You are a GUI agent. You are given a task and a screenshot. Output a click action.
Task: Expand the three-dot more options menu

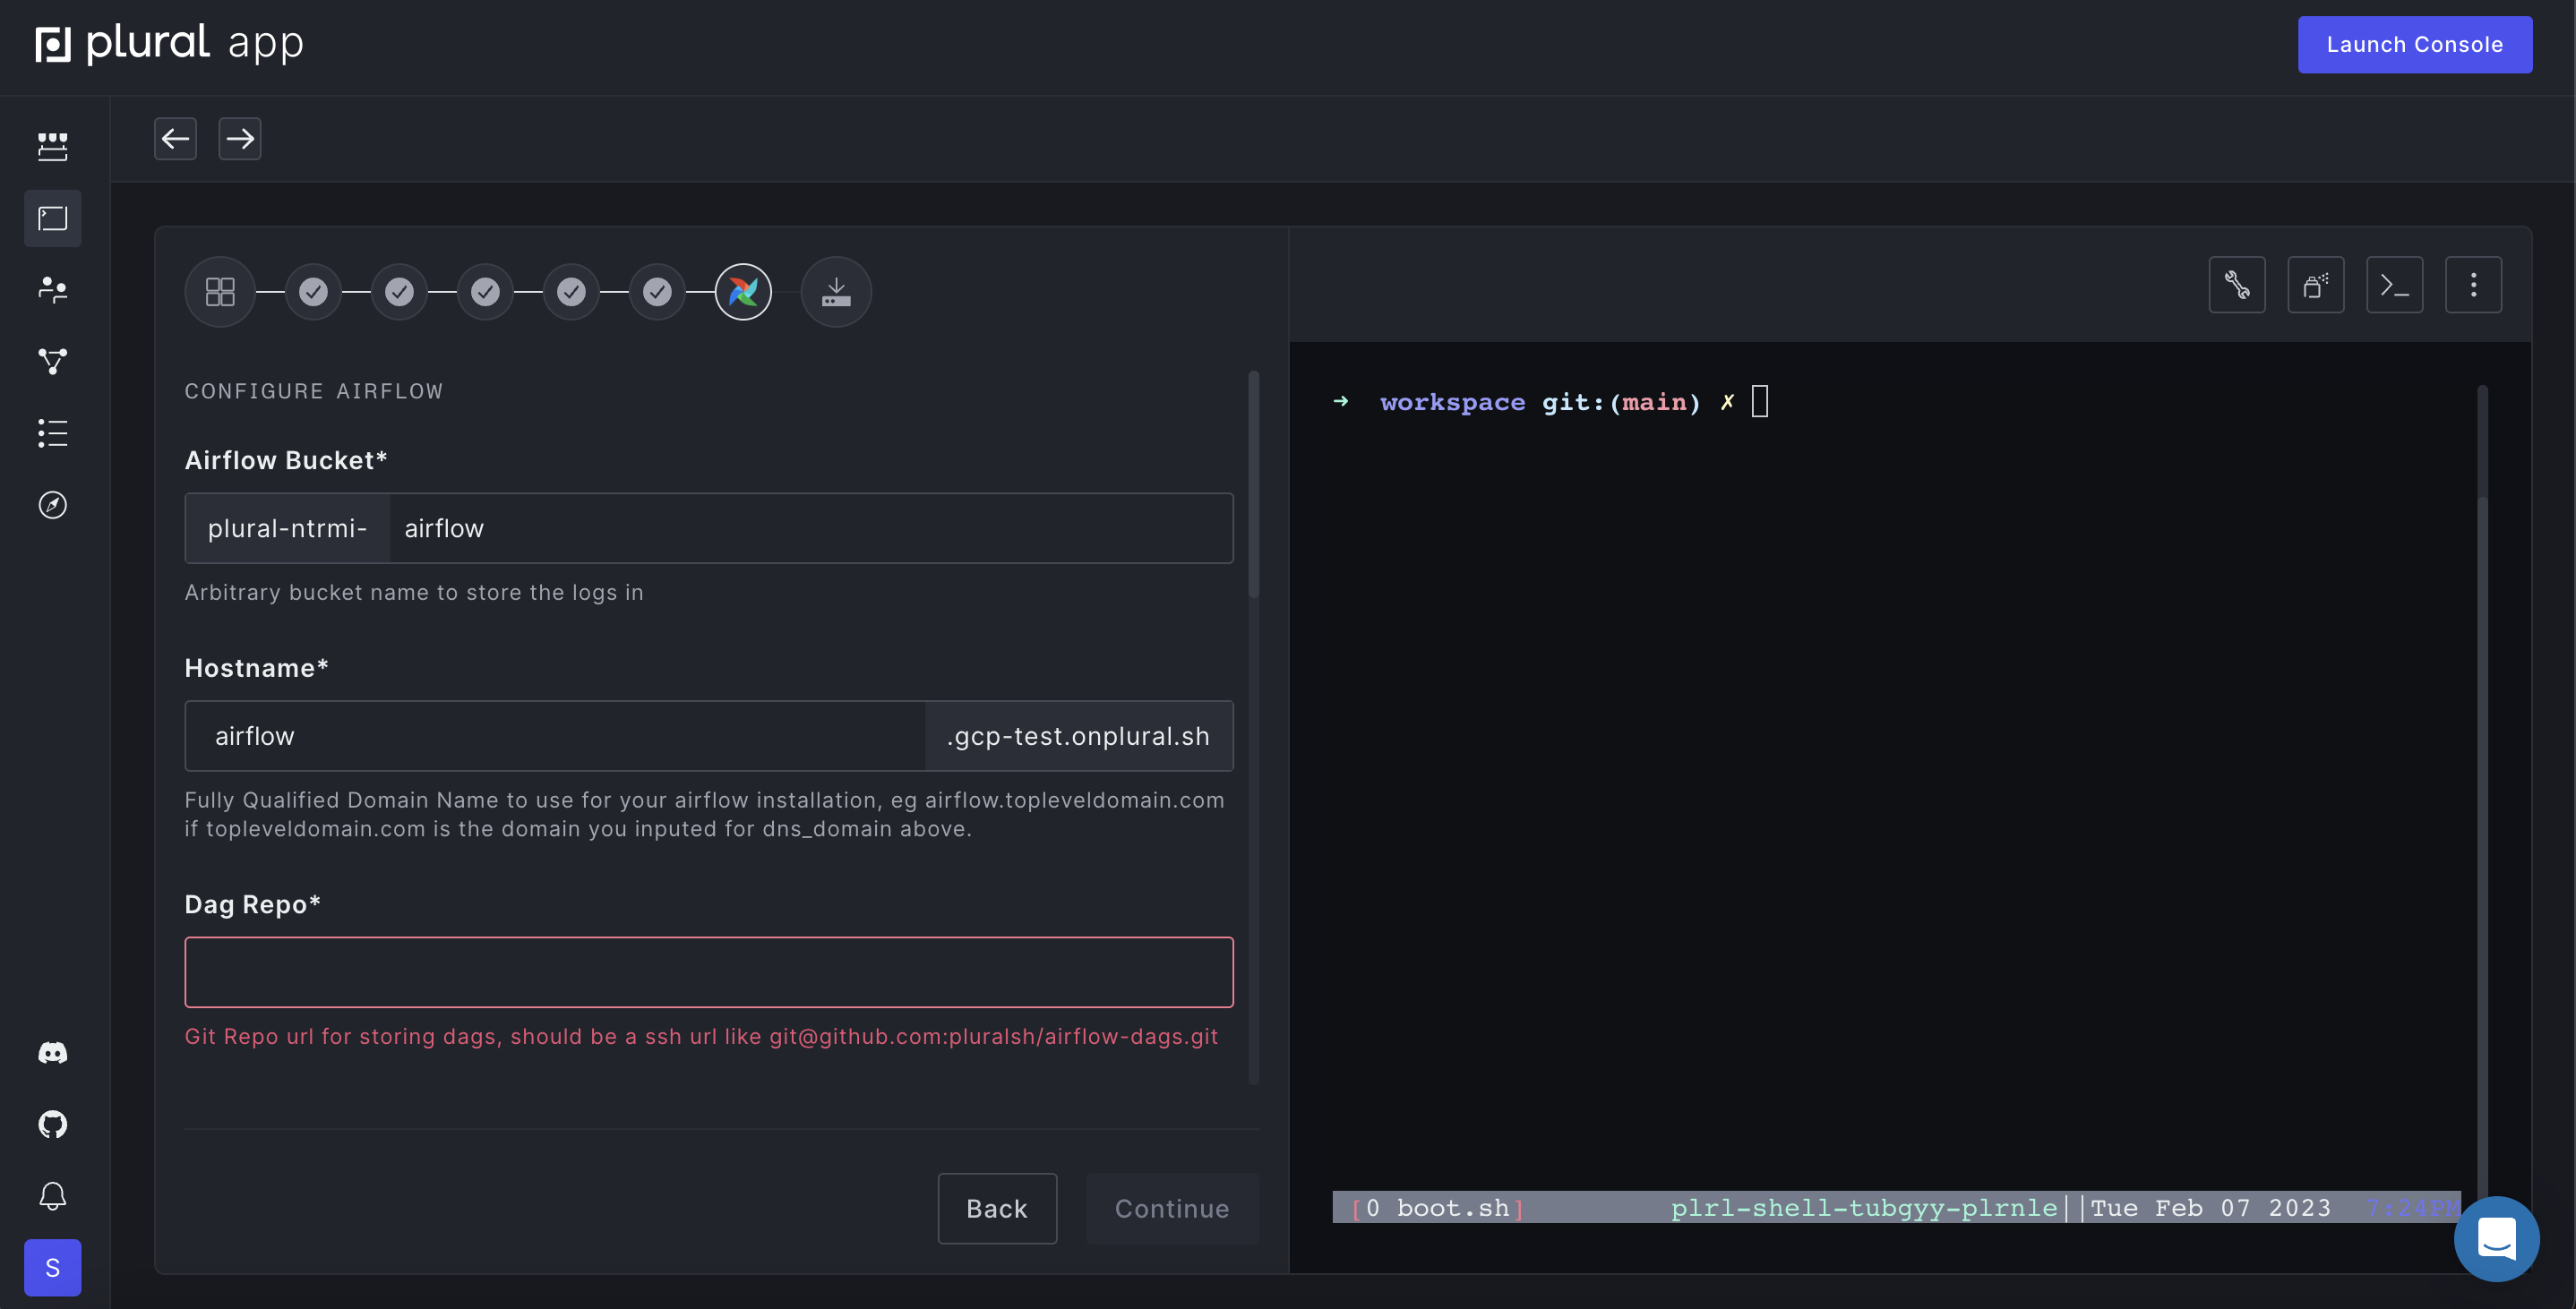pos(2473,285)
